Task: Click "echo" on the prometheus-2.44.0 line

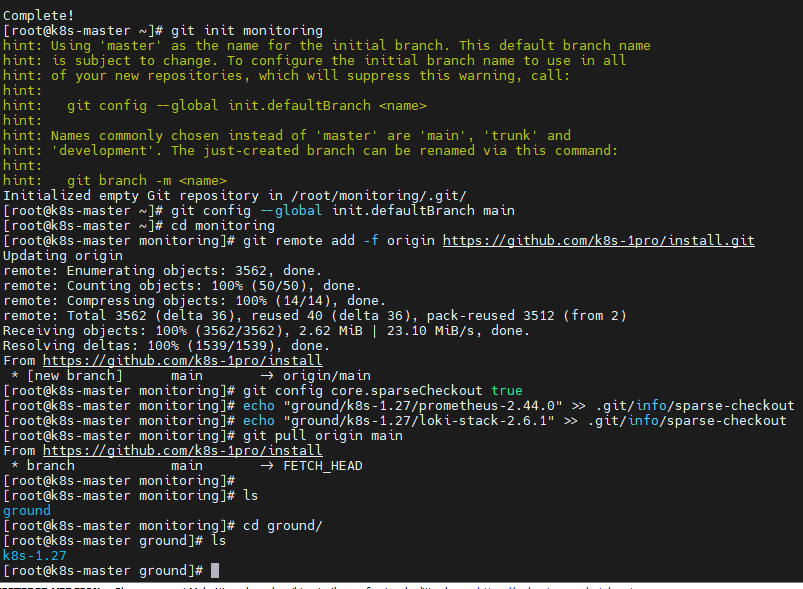Action: (x=259, y=405)
